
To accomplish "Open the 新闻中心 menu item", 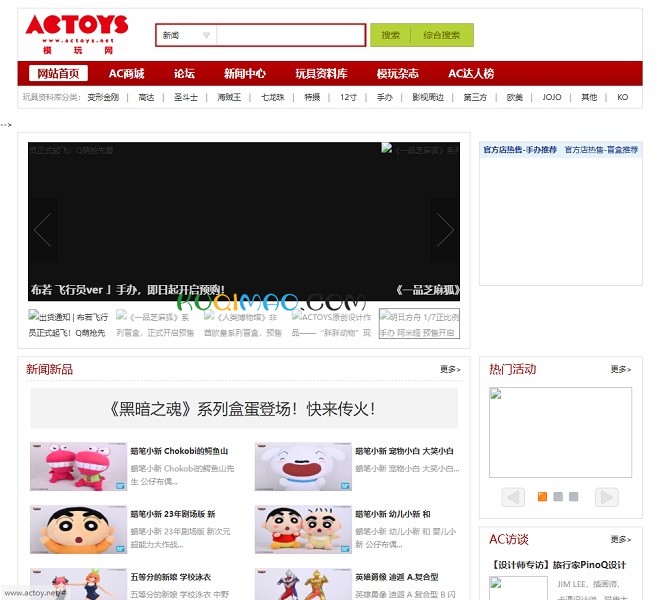I will pyautogui.click(x=245, y=74).
